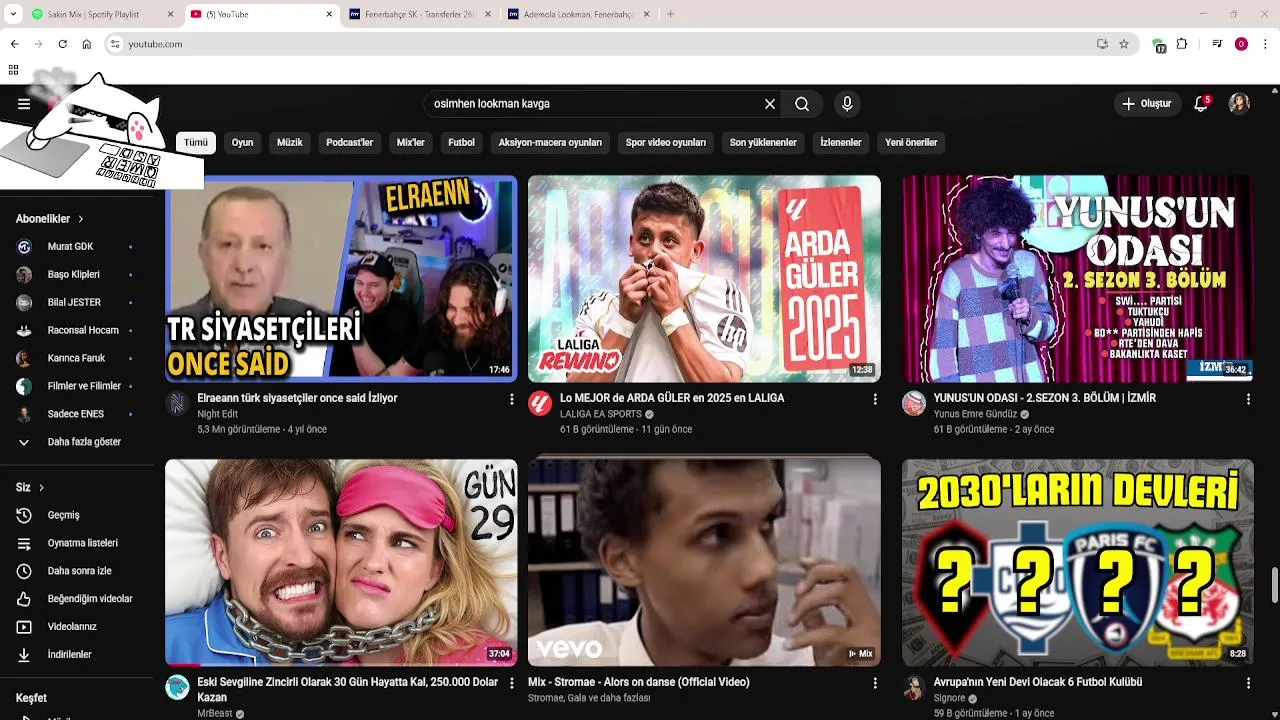Select the Mix'ler filter chip
The width and height of the screenshot is (1280, 720).
pos(411,143)
